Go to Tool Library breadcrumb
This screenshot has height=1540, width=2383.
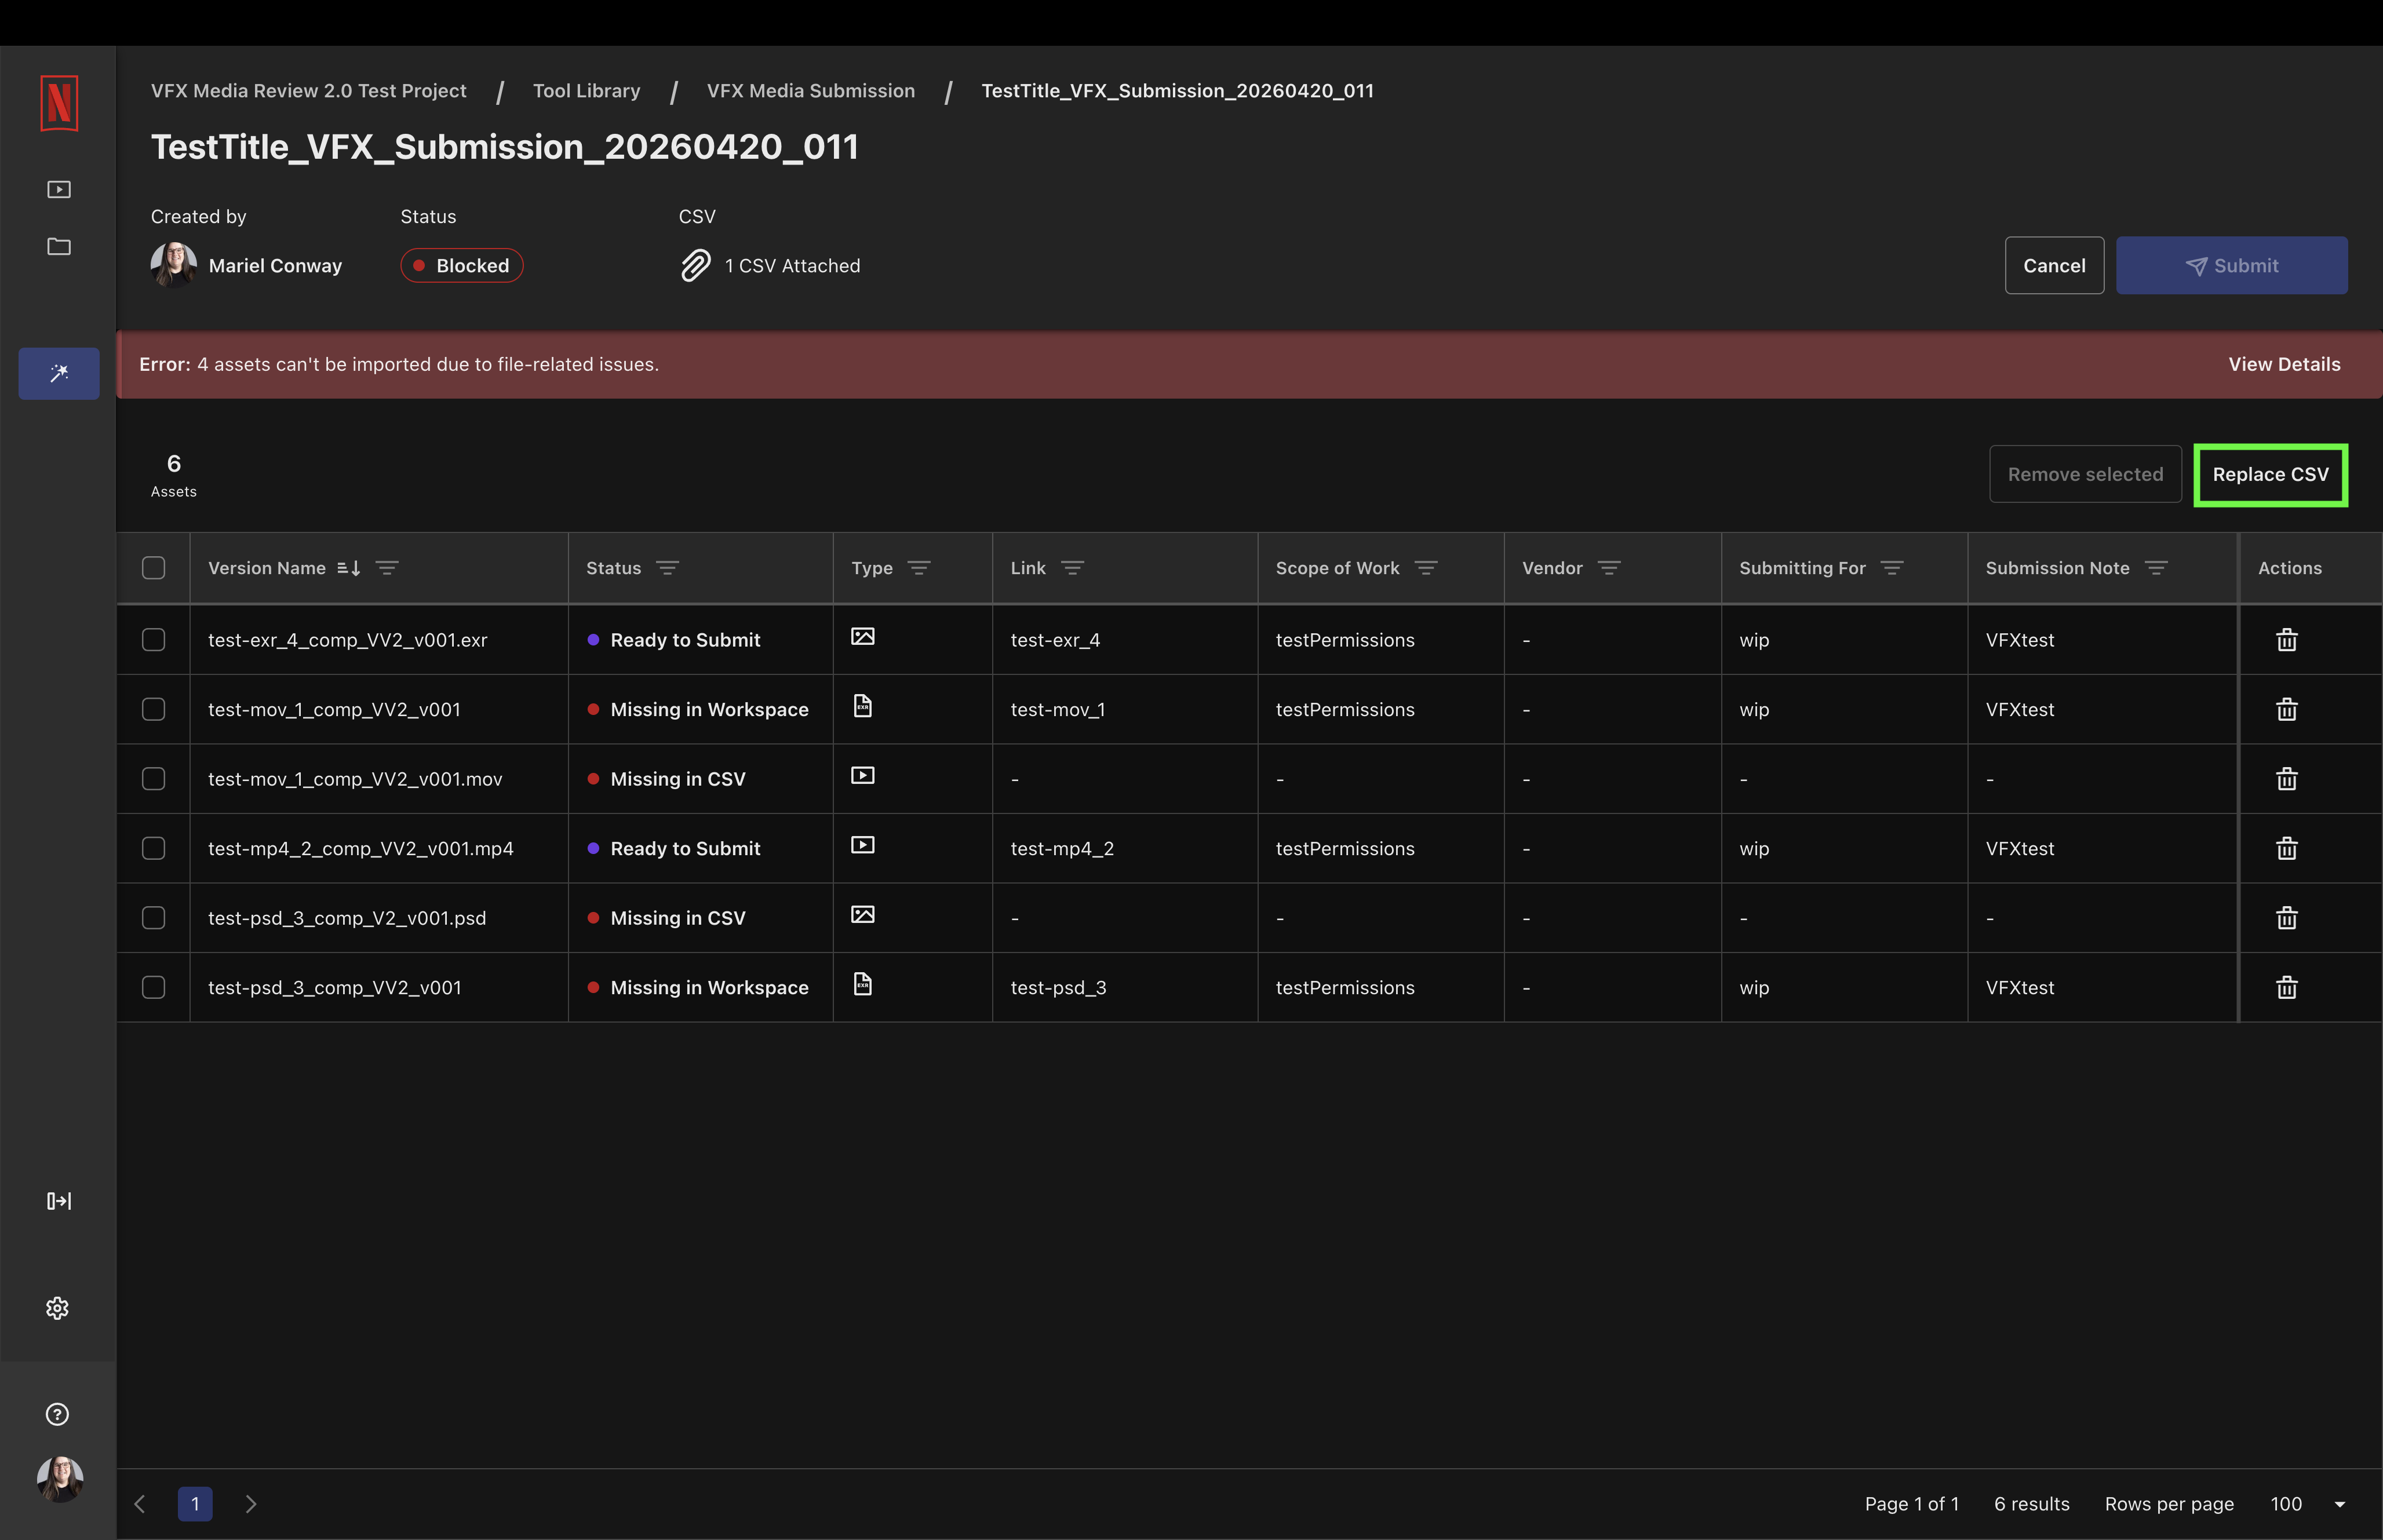586,91
